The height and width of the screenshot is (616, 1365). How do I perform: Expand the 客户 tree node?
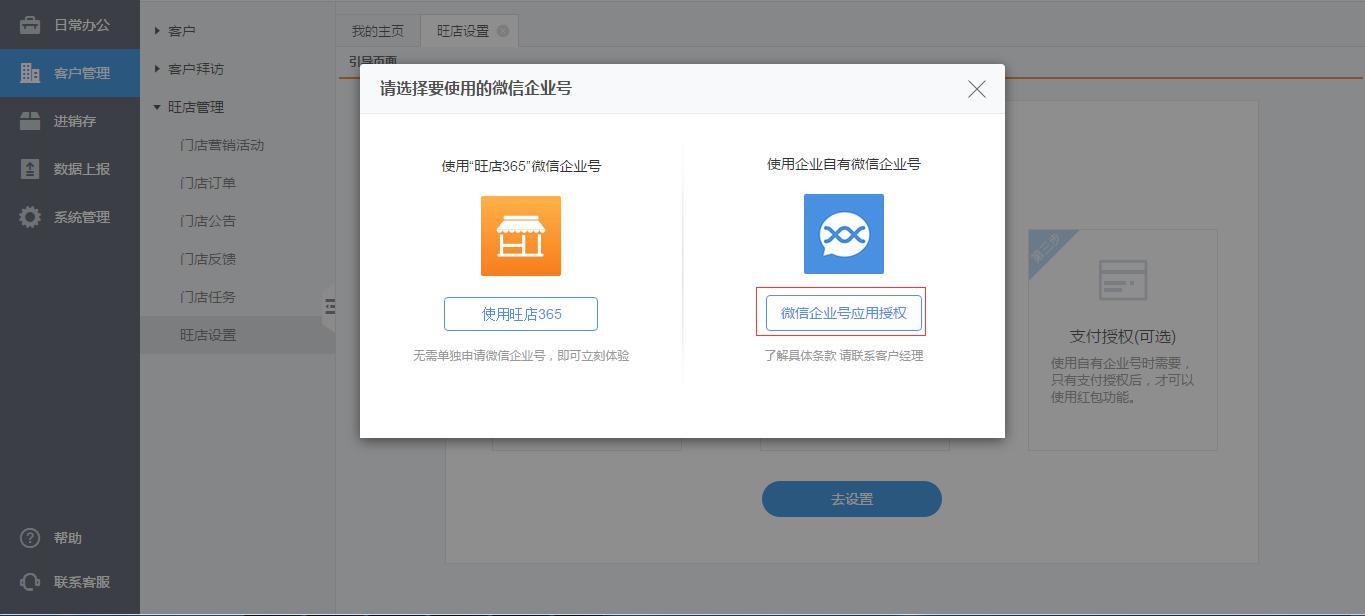pos(157,31)
